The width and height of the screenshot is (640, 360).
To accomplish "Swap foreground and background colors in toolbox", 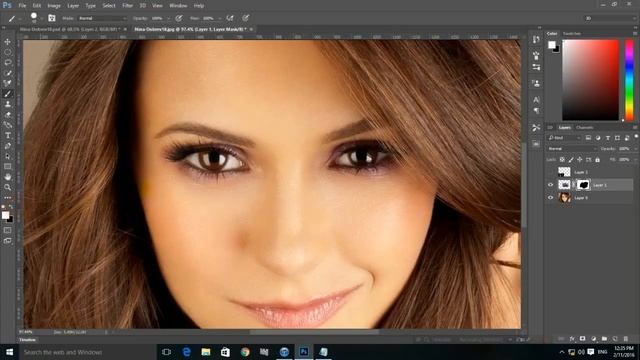I will [x=11, y=207].
